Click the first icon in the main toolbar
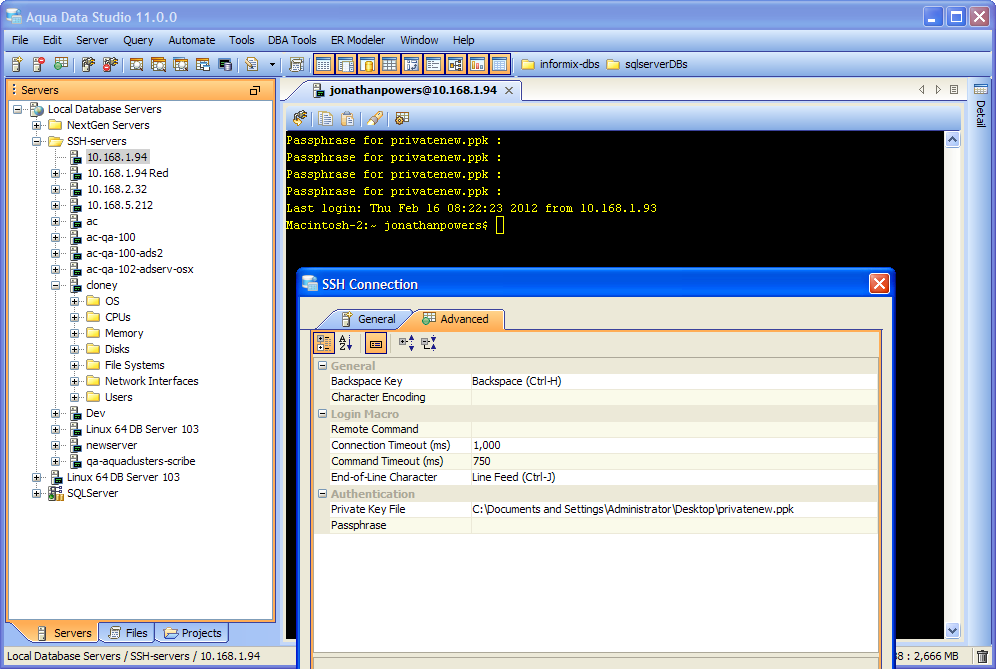This screenshot has height=669, width=996. pyautogui.click(x=17, y=65)
